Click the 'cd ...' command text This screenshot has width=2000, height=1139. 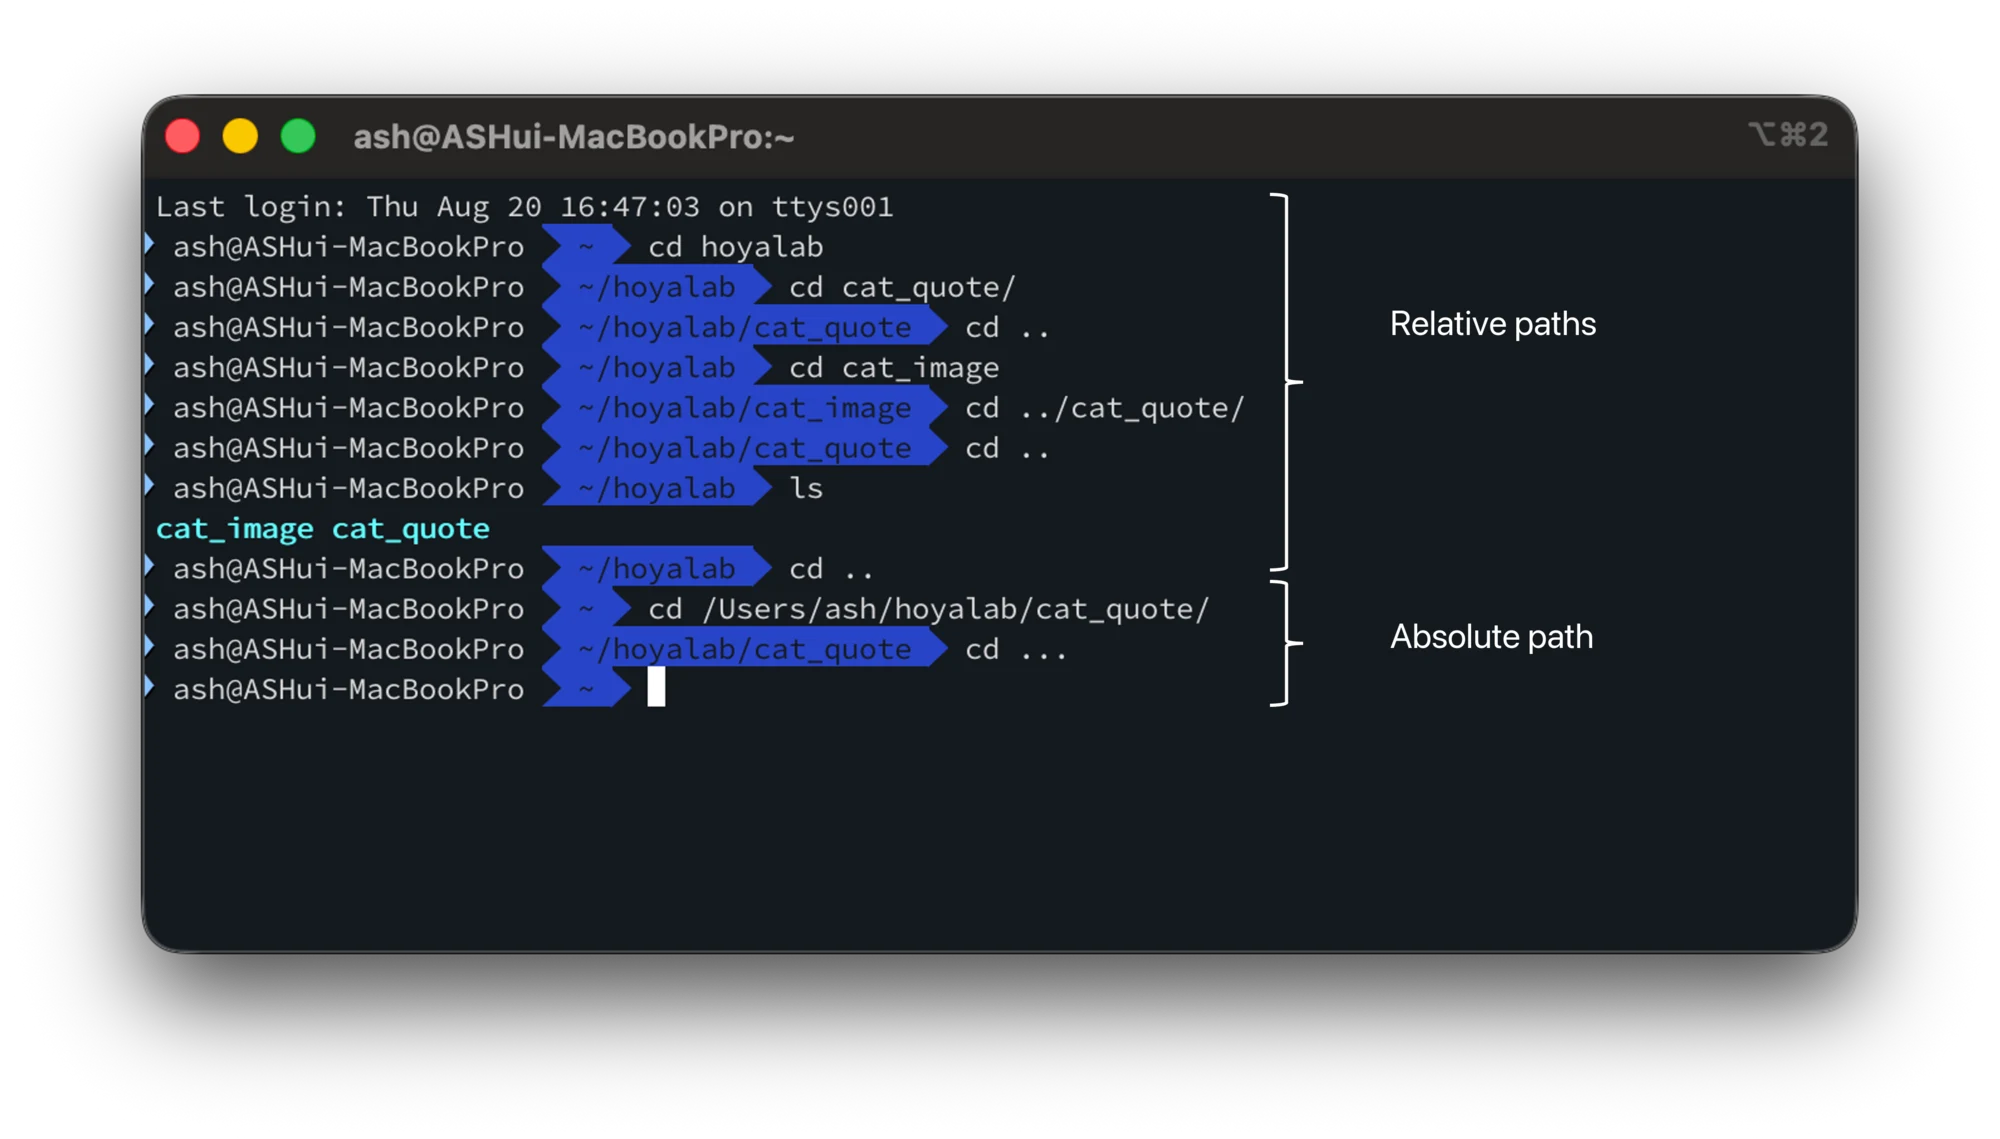(1016, 650)
